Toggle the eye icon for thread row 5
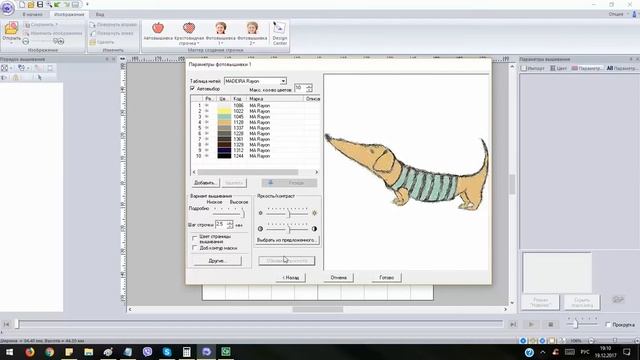 pos(207,128)
